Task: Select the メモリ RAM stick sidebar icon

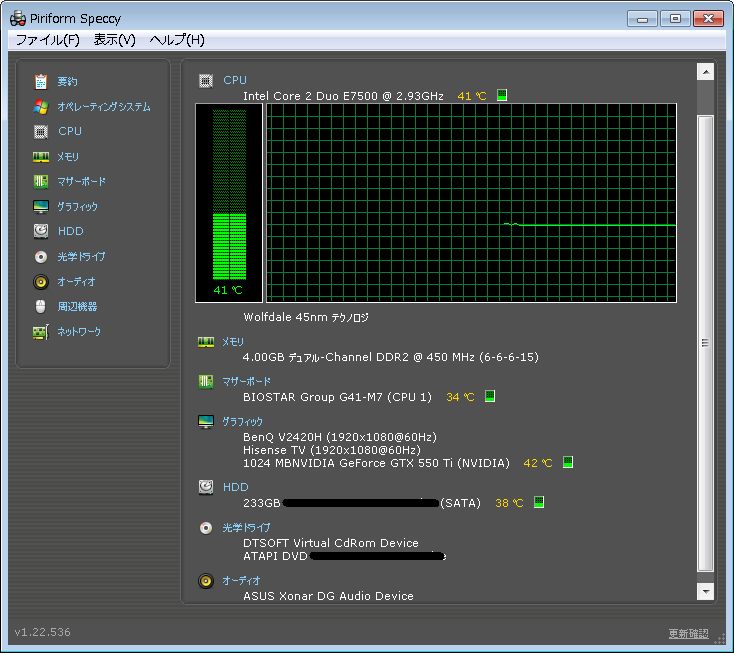Action: pos(41,157)
